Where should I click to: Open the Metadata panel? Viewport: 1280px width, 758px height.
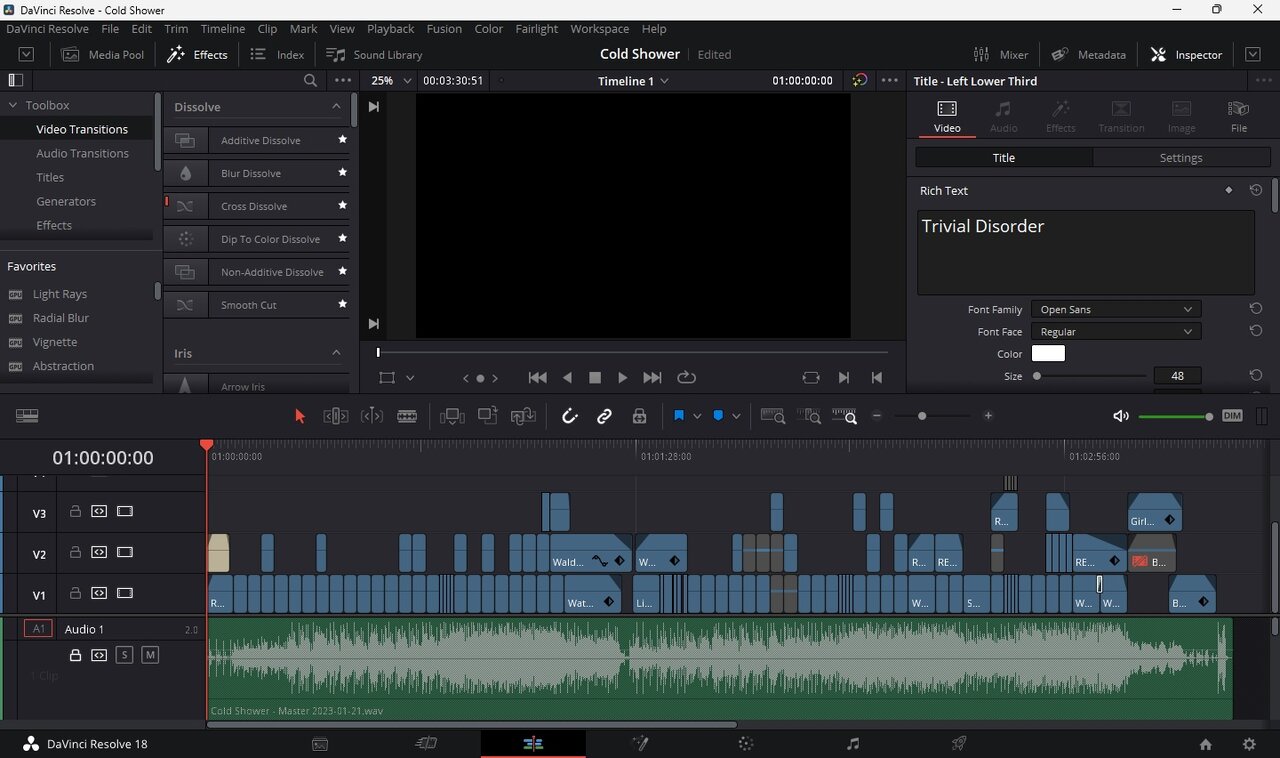pos(1089,54)
